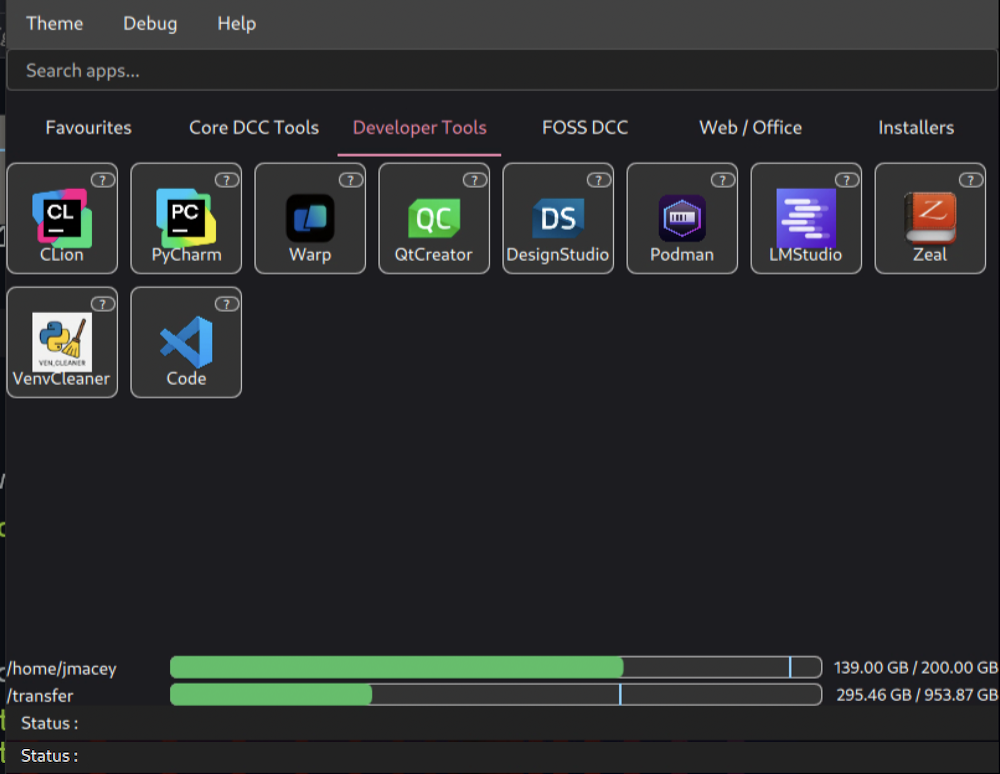Click the PyCharm label text
This screenshot has height=774, width=1000.
(x=186, y=255)
